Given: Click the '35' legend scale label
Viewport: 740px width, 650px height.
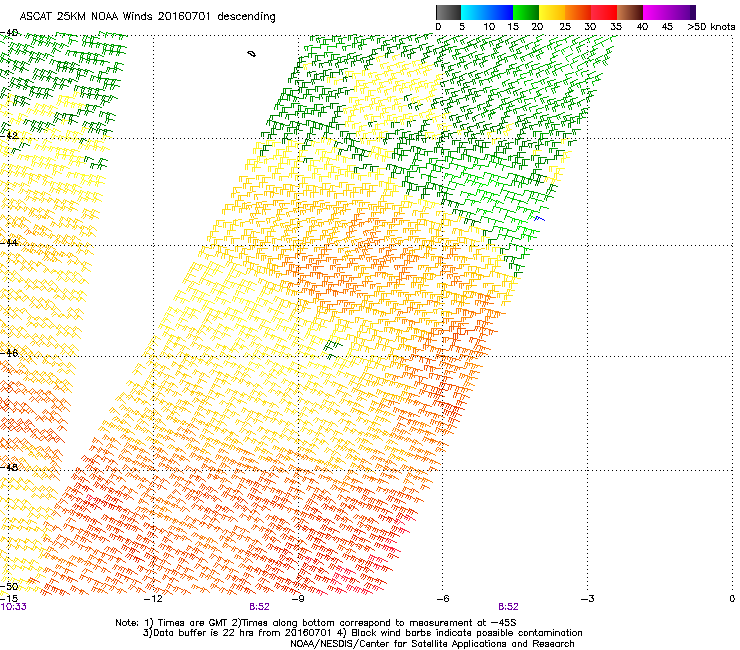Looking at the screenshot, I should 616,27.
